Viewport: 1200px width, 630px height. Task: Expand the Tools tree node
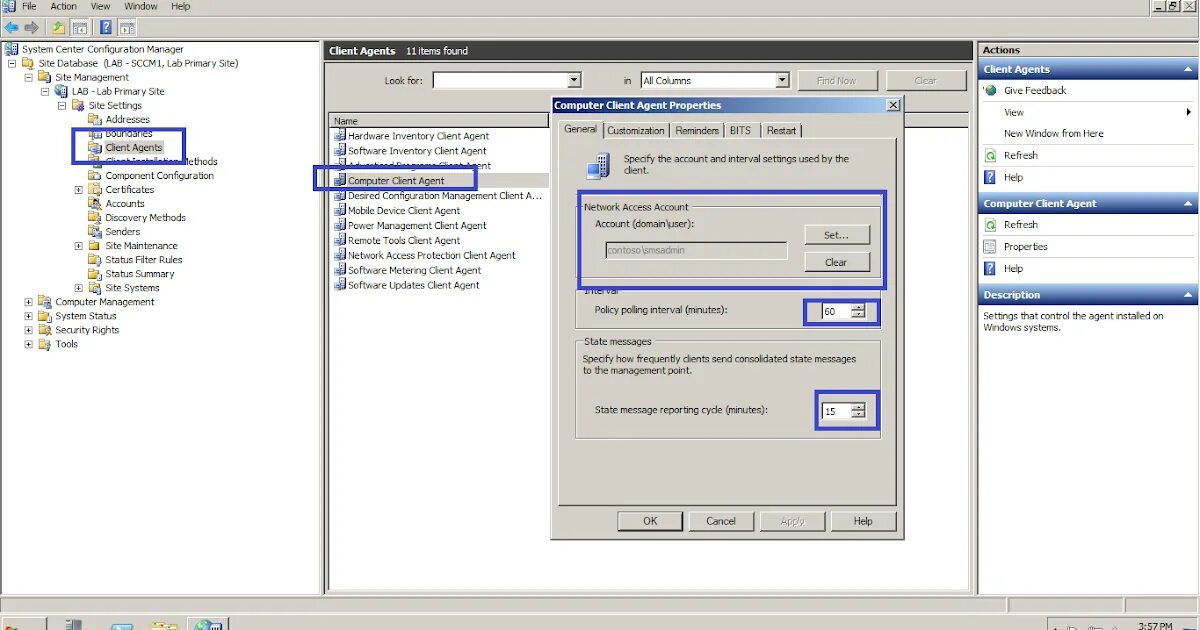[x=29, y=343]
